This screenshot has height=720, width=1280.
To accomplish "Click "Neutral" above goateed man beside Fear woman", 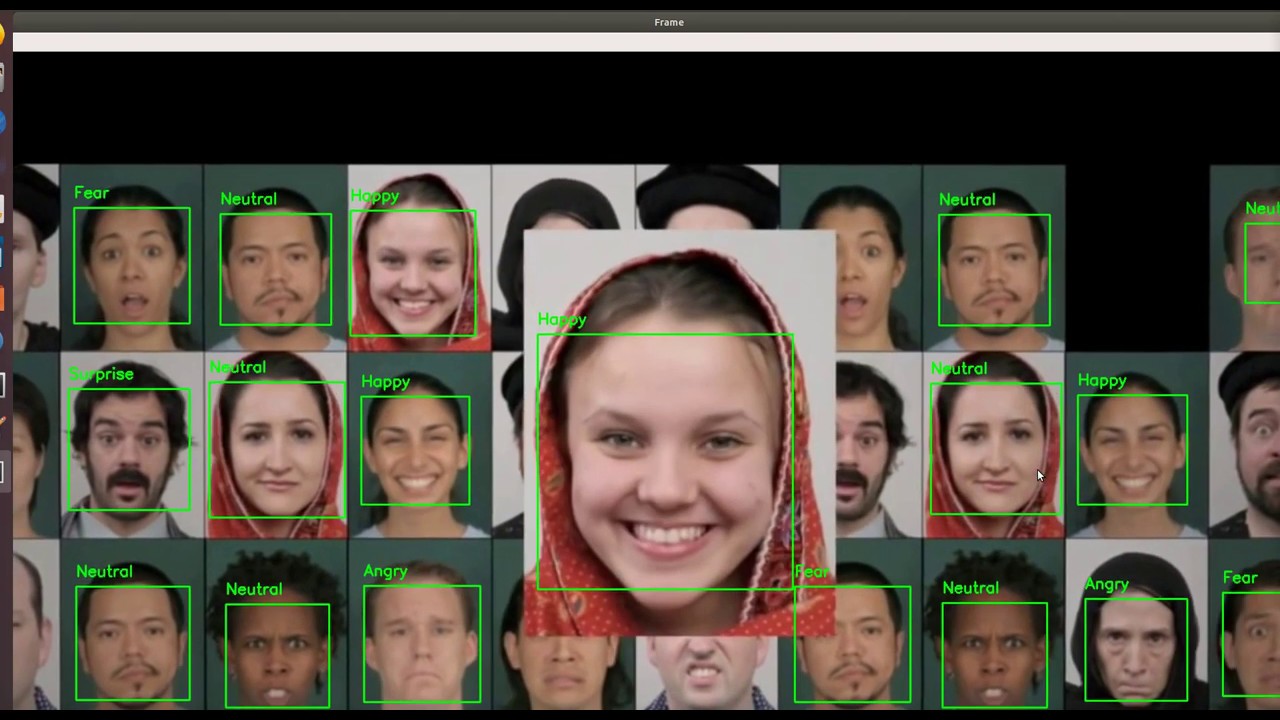I will tap(249, 199).
